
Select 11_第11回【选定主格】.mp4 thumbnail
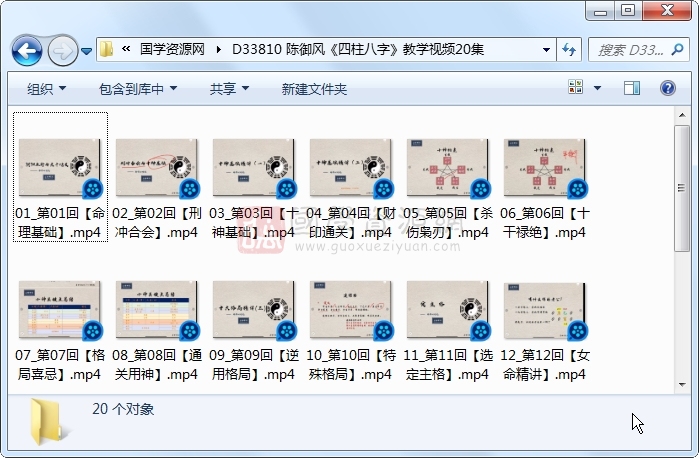click(x=448, y=310)
